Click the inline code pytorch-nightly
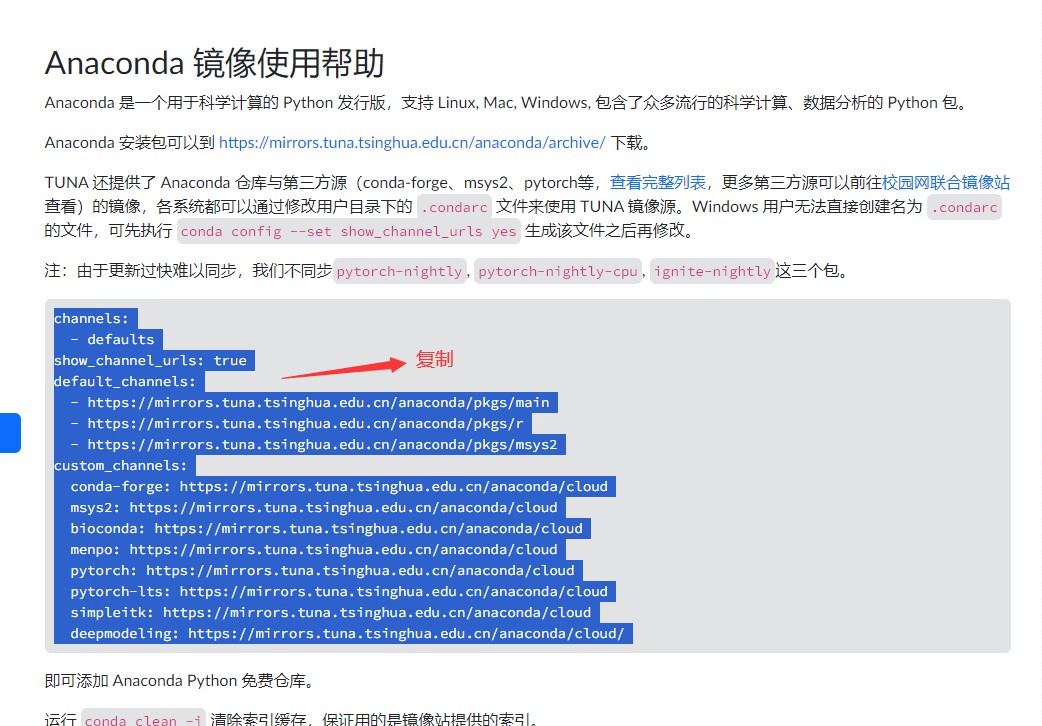 tap(399, 271)
